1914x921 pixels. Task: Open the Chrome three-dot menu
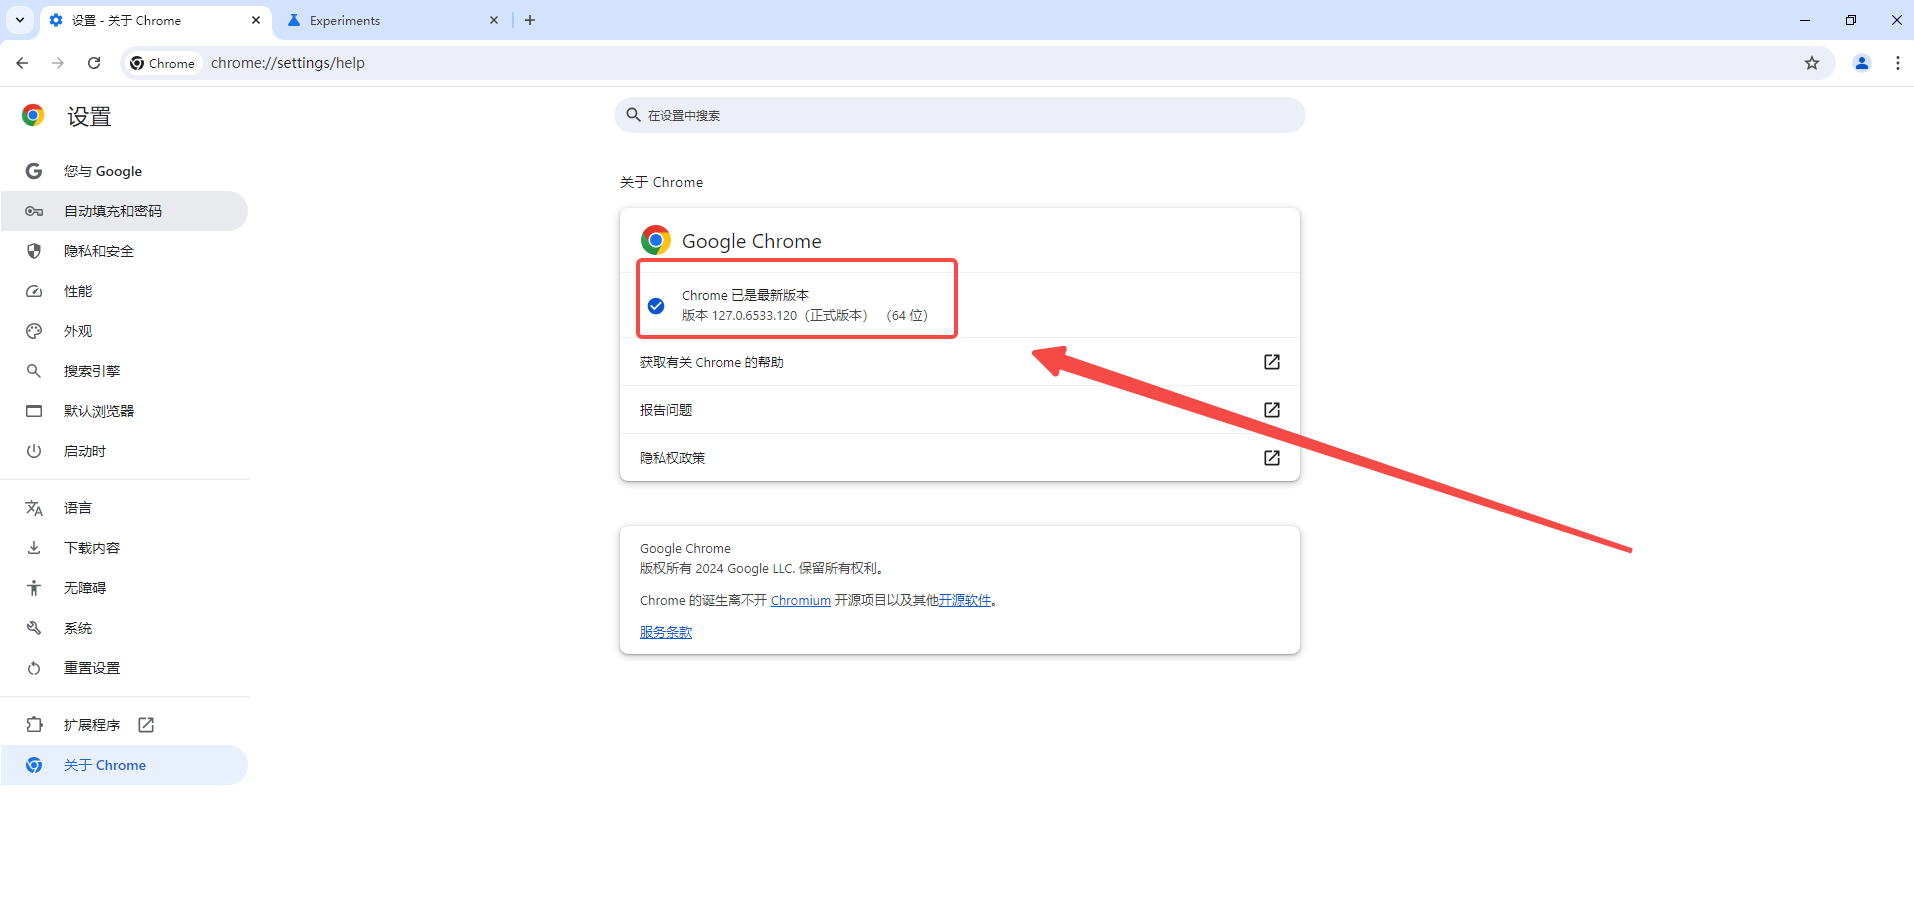click(x=1898, y=63)
